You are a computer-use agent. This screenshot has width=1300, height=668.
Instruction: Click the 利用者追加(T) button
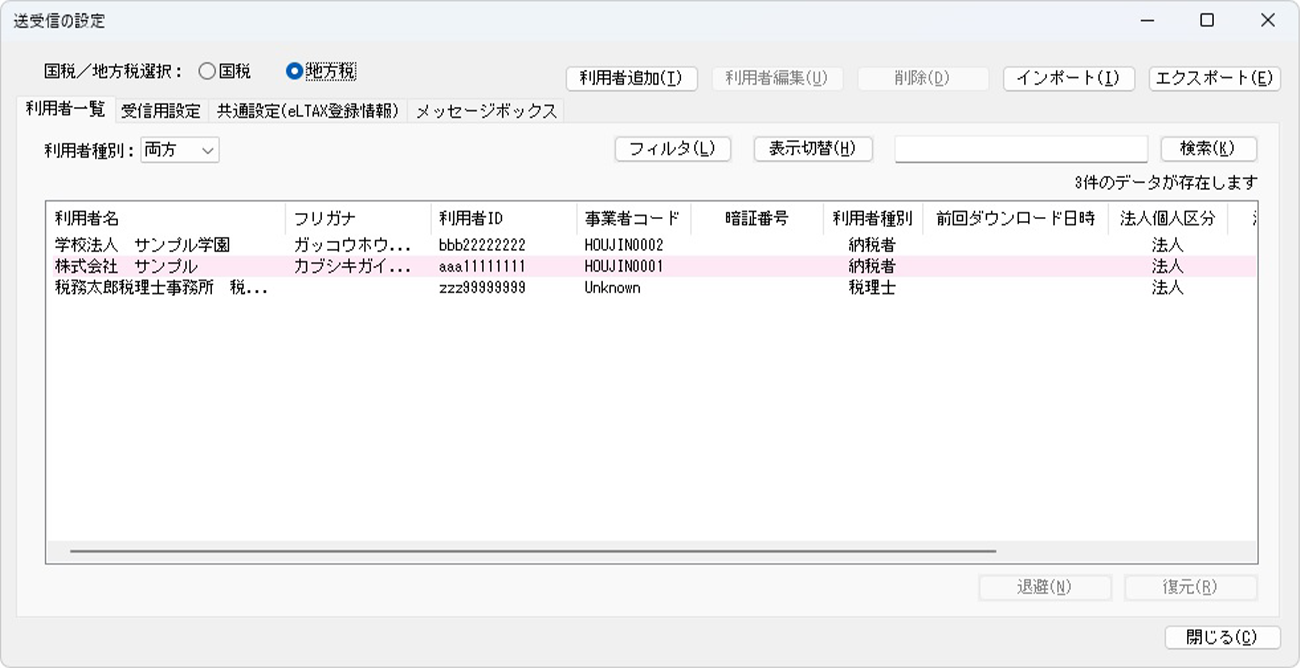[x=631, y=79]
